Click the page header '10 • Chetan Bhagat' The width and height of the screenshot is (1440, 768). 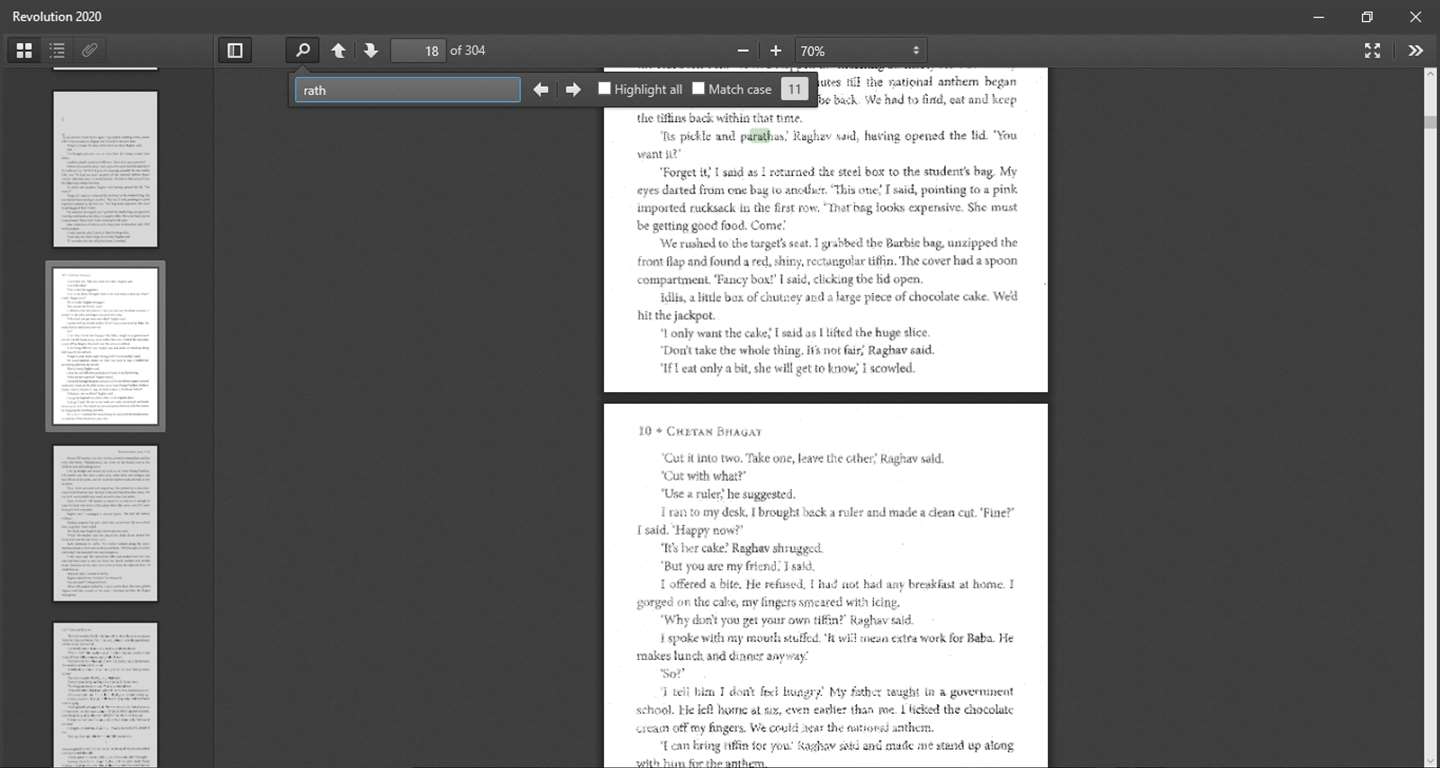[x=700, y=432]
